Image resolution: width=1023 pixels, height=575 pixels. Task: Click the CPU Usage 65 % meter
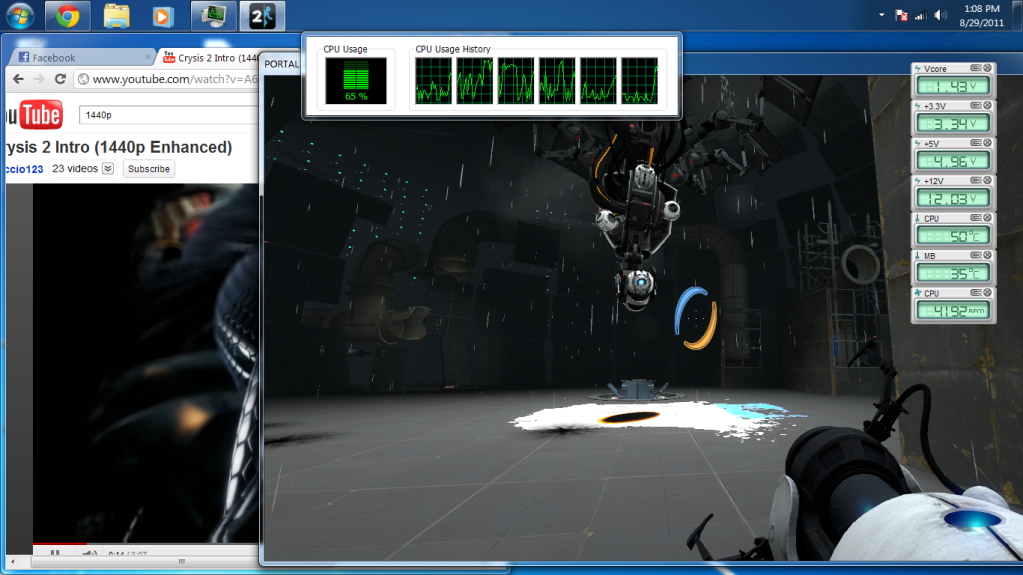pos(356,81)
